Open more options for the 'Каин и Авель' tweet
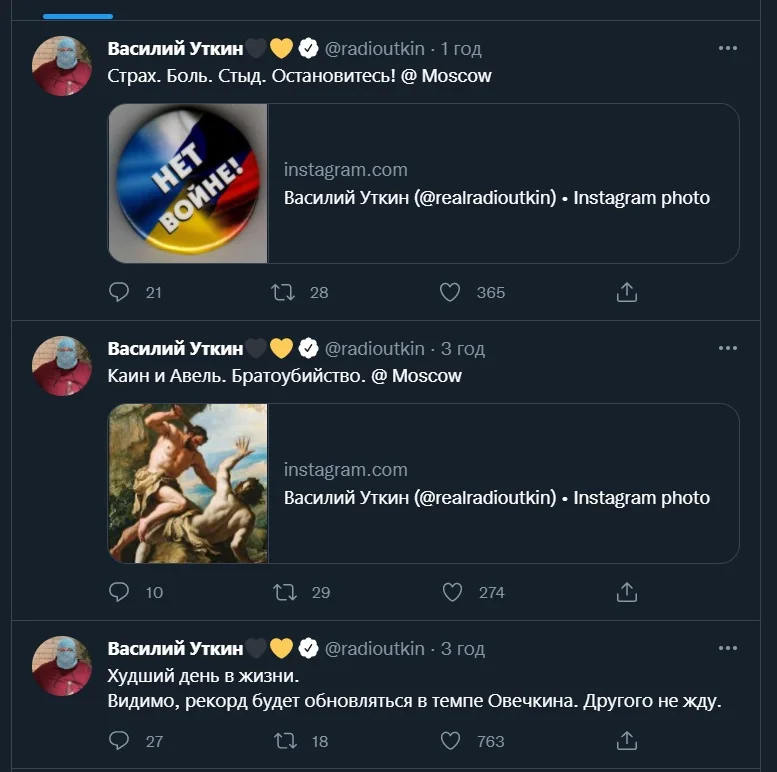This screenshot has height=772, width=777. pyautogui.click(x=729, y=348)
